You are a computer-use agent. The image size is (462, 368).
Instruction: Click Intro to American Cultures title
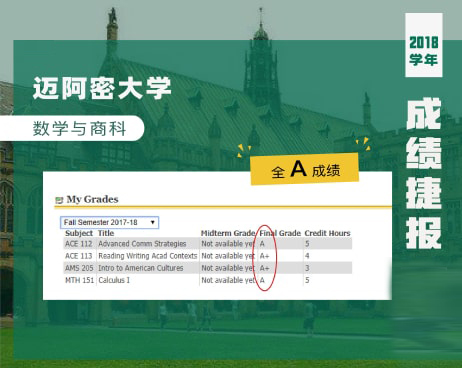click(141, 268)
